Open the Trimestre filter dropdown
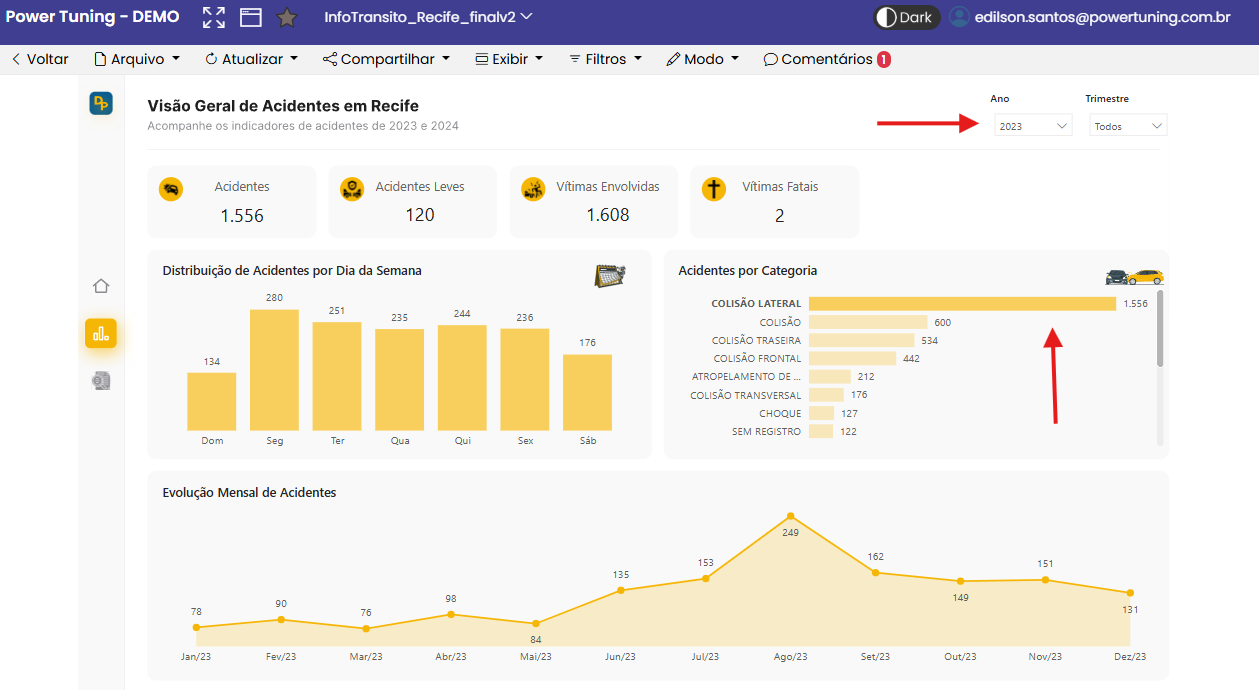The width and height of the screenshot is (1259, 690). click(x=1128, y=126)
